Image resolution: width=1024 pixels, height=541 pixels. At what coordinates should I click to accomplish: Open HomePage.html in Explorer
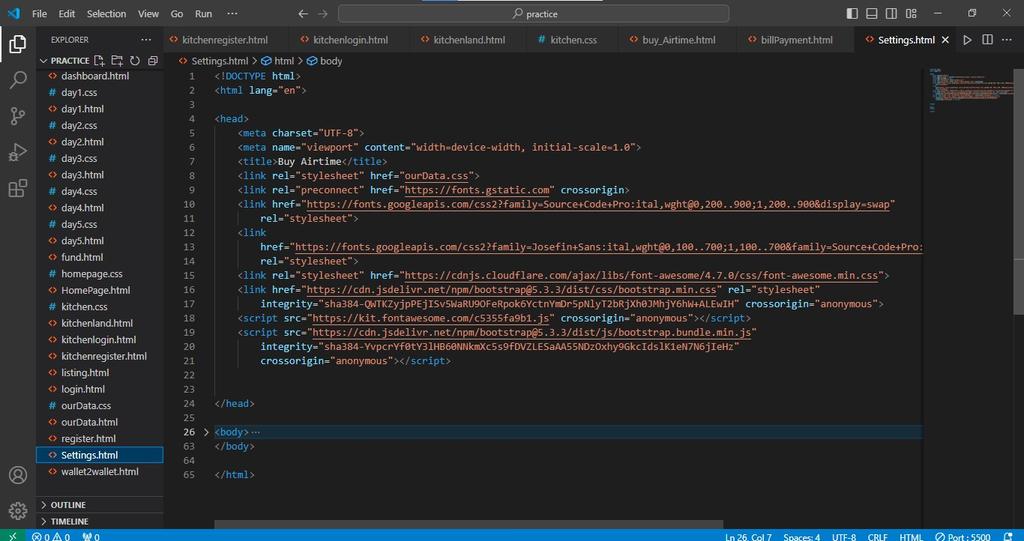tap(95, 290)
